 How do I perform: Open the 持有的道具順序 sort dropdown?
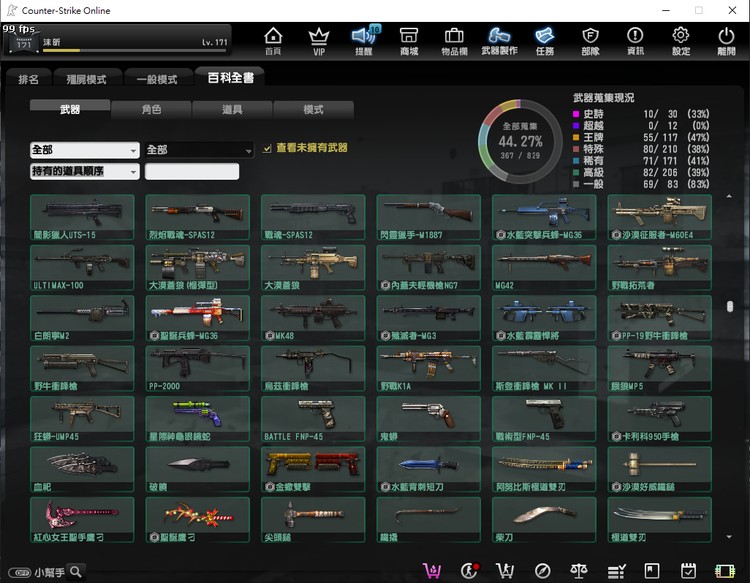(85, 171)
